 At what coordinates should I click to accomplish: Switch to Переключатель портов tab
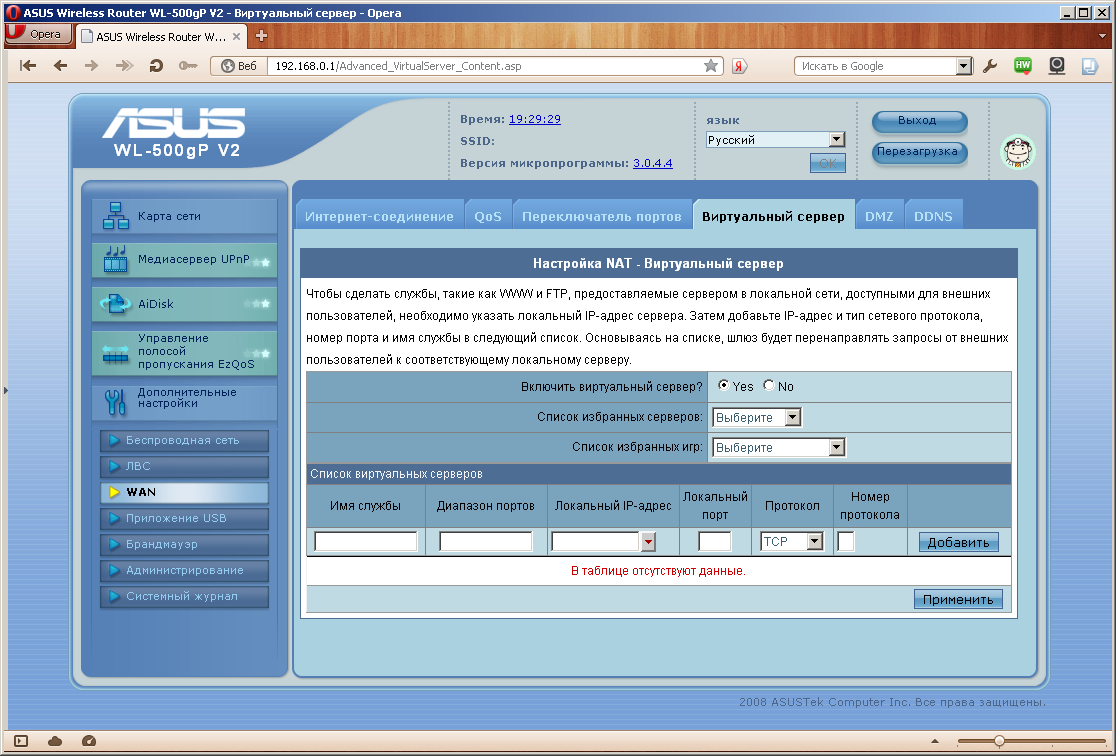click(601, 216)
